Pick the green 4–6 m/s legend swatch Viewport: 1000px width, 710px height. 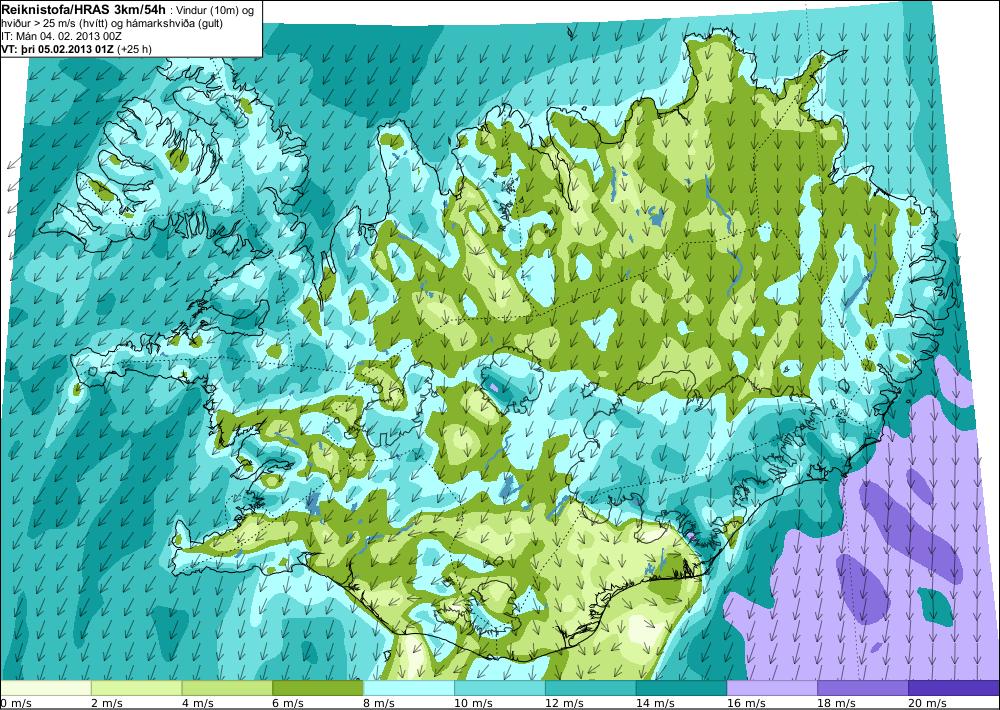click(x=227, y=688)
